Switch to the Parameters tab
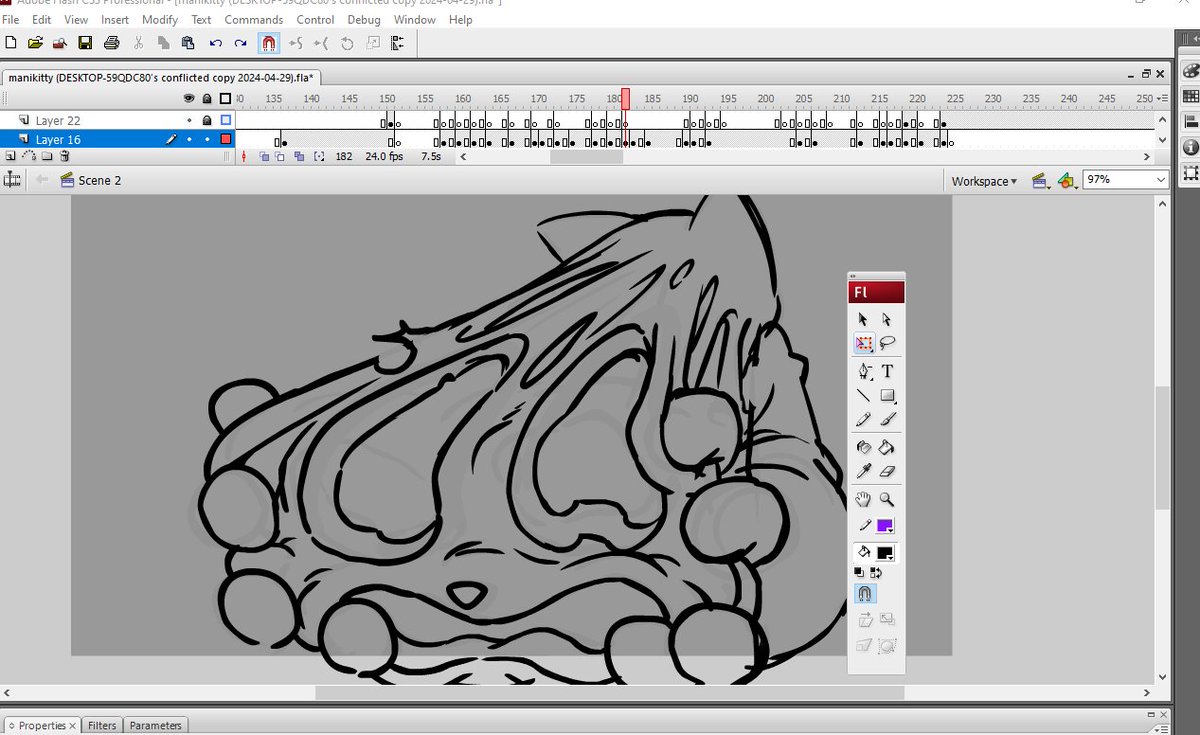The image size is (1200, 735). [156, 726]
